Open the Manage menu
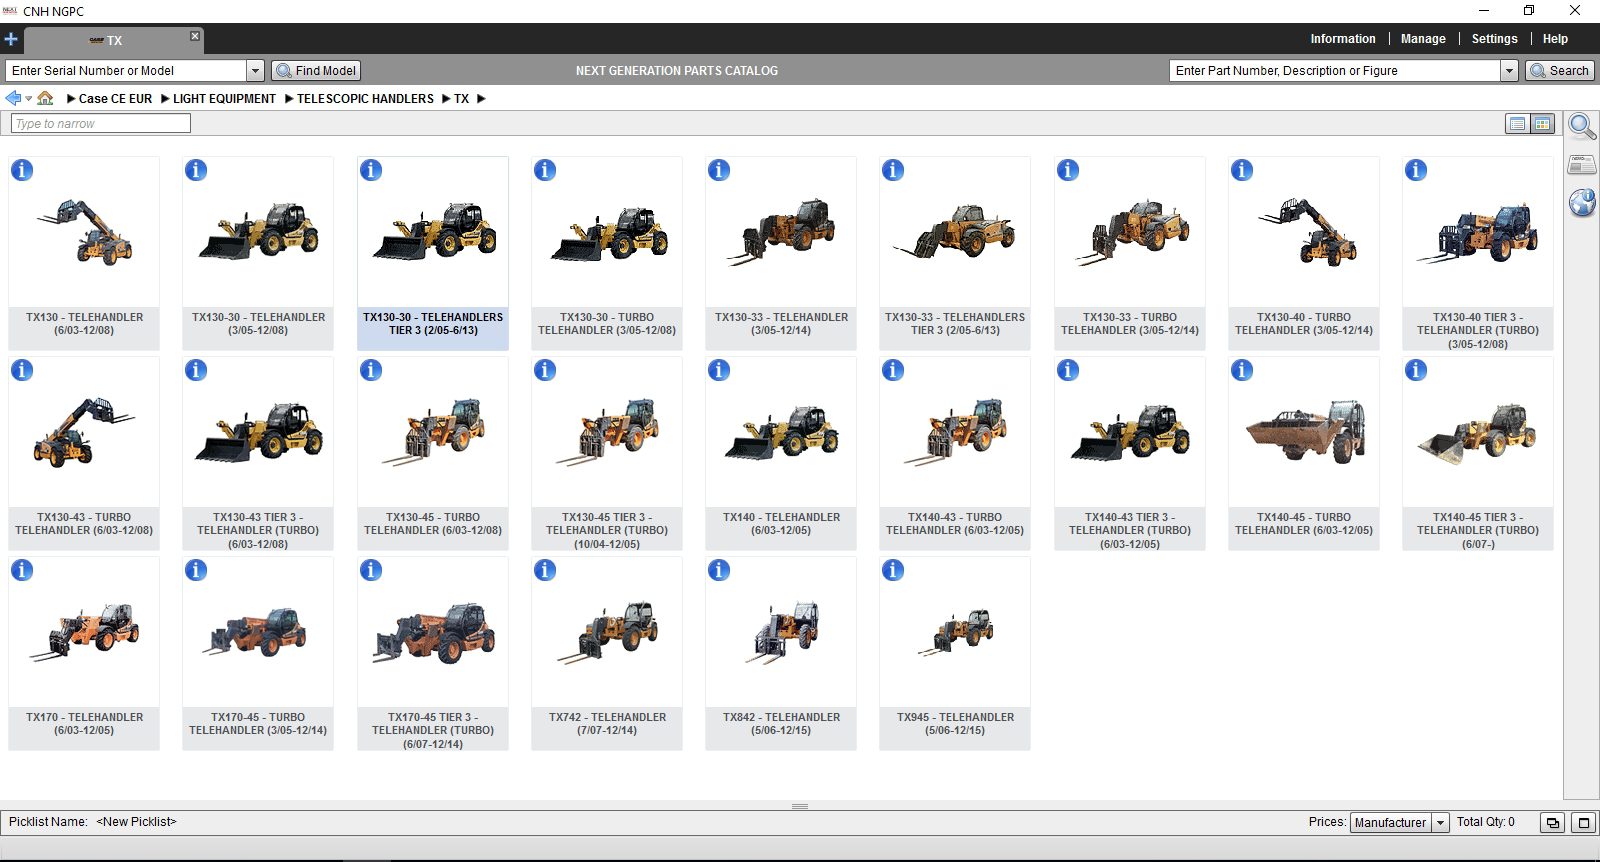Viewport: 1600px width, 862px height. pyautogui.click(x=1423, y=39)
